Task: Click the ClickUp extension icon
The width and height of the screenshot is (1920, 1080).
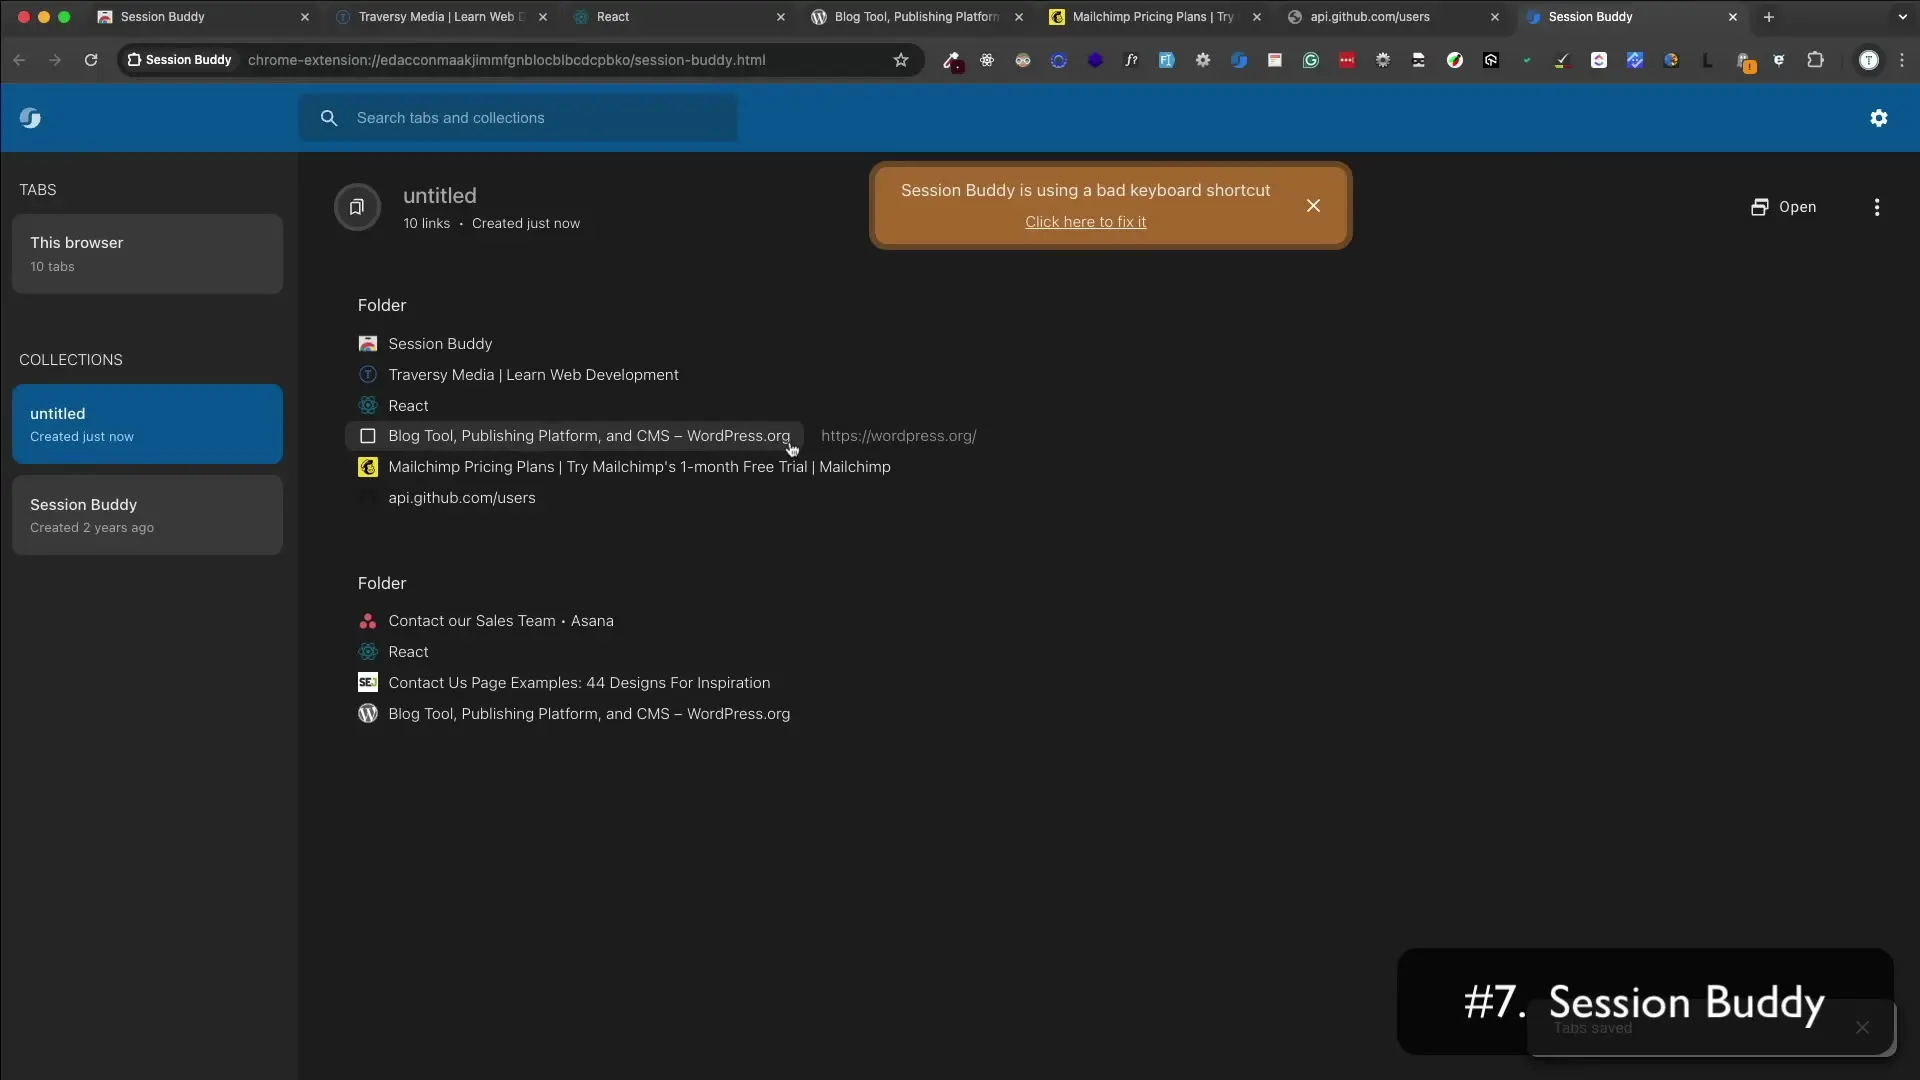Action: 1599,60
